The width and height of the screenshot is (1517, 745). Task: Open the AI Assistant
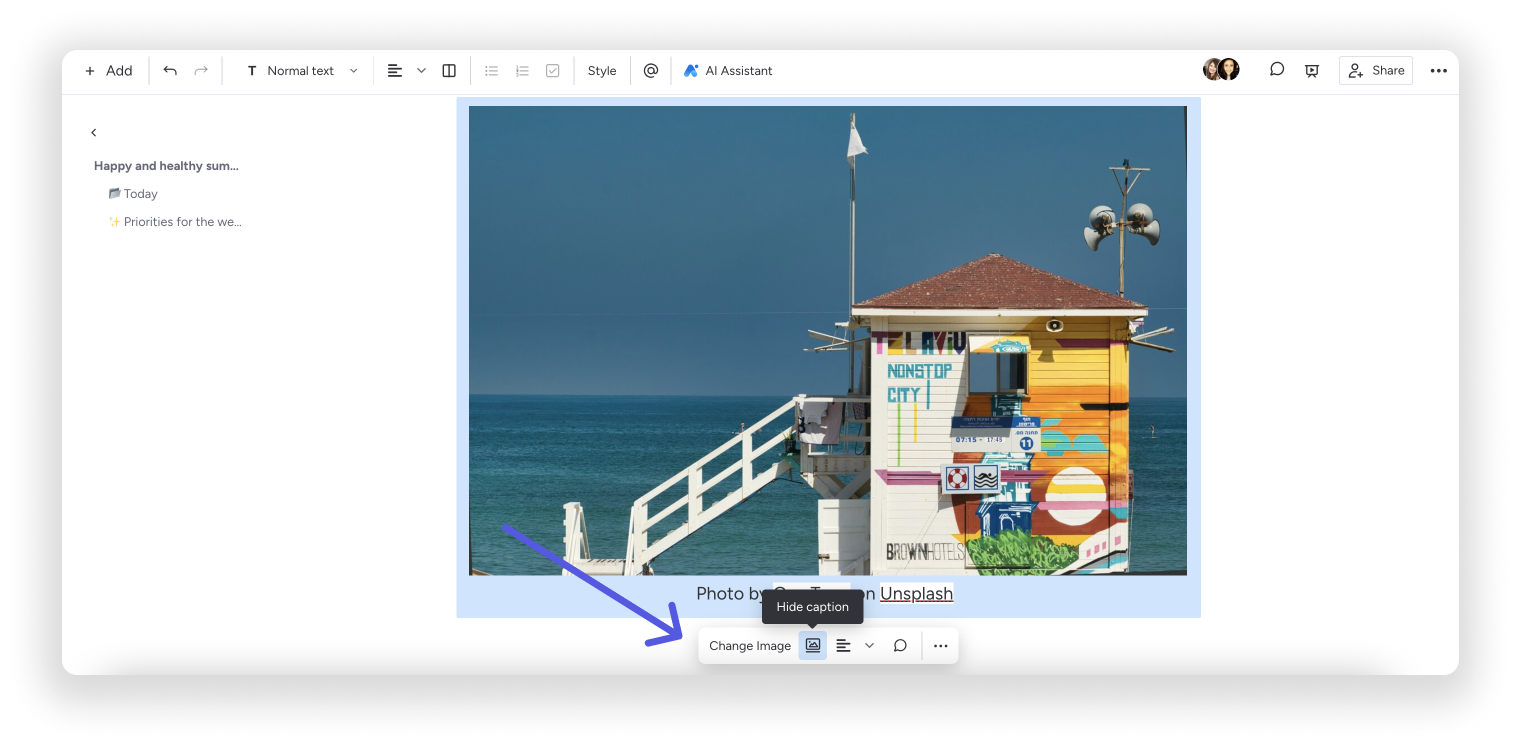pos(728,71)
